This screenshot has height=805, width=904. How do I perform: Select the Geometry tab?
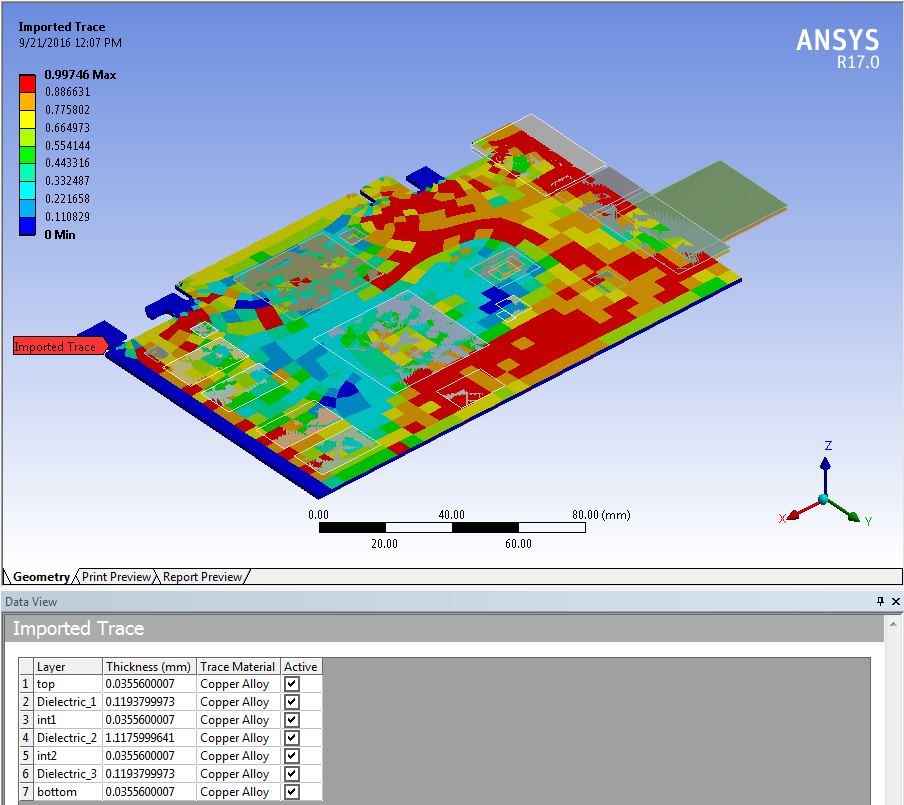[41, 577]
